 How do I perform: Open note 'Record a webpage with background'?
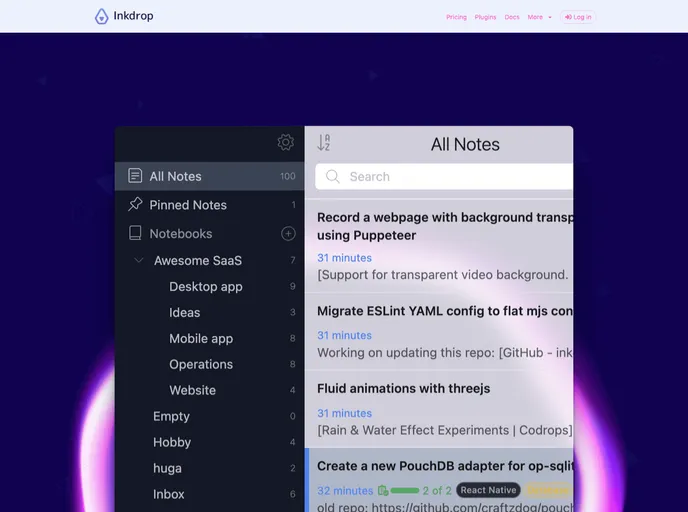(439, 246)
